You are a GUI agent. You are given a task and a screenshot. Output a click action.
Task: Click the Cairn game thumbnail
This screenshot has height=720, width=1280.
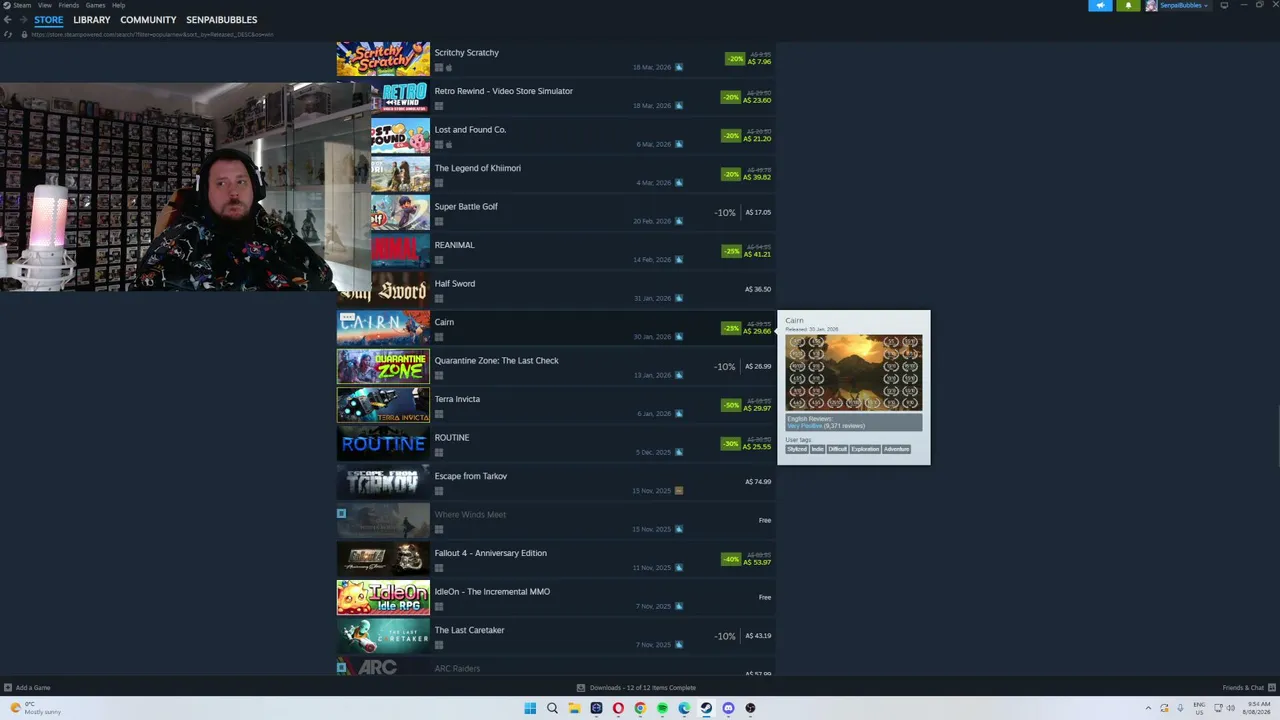click(383, 329)
